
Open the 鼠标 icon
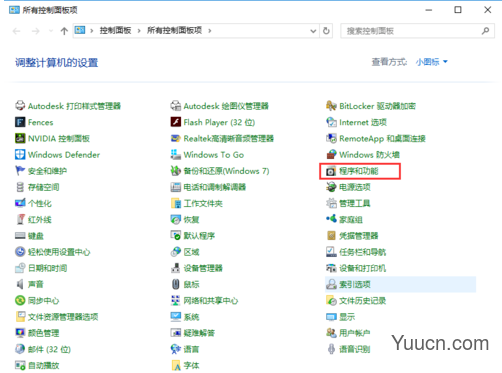pyautogui.click(x=176, y=284)
